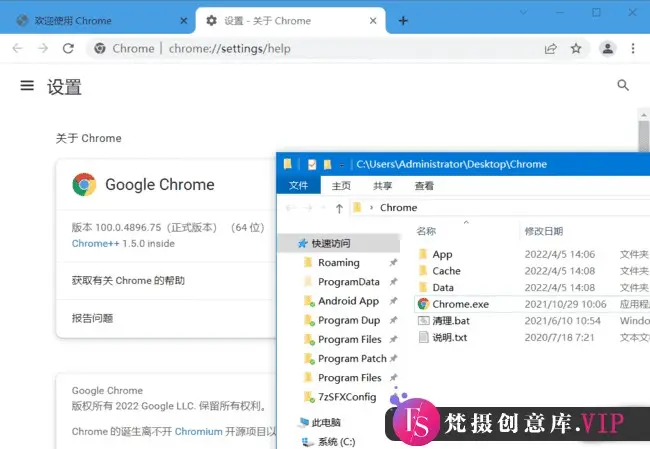Select the Program Dup quick access folder
The width and height of the screenshot is (650, 449).
349,320
